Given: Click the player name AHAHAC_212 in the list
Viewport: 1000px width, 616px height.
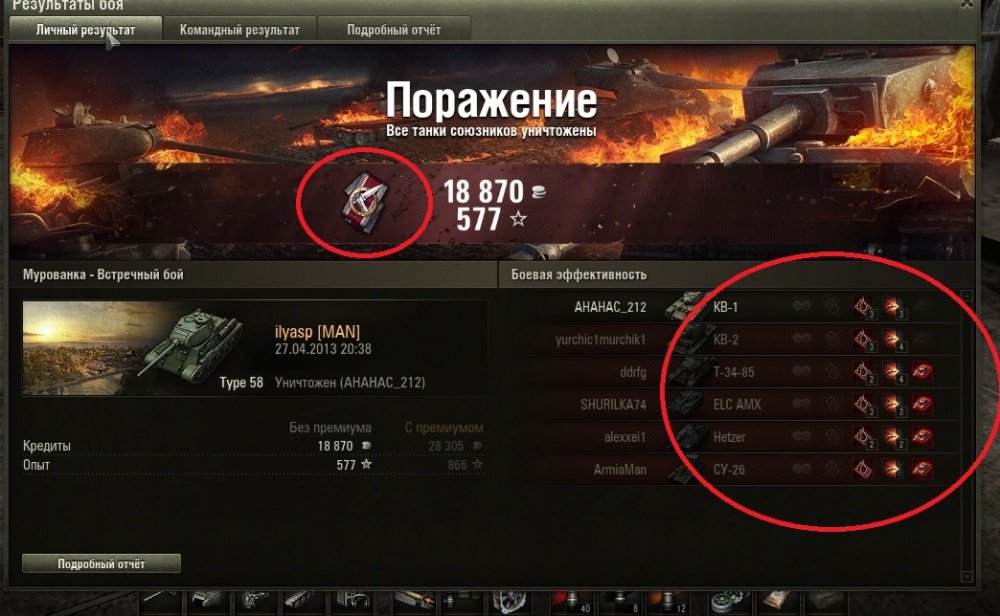Looking at the screenshot, I should click(x=610, y=307).
